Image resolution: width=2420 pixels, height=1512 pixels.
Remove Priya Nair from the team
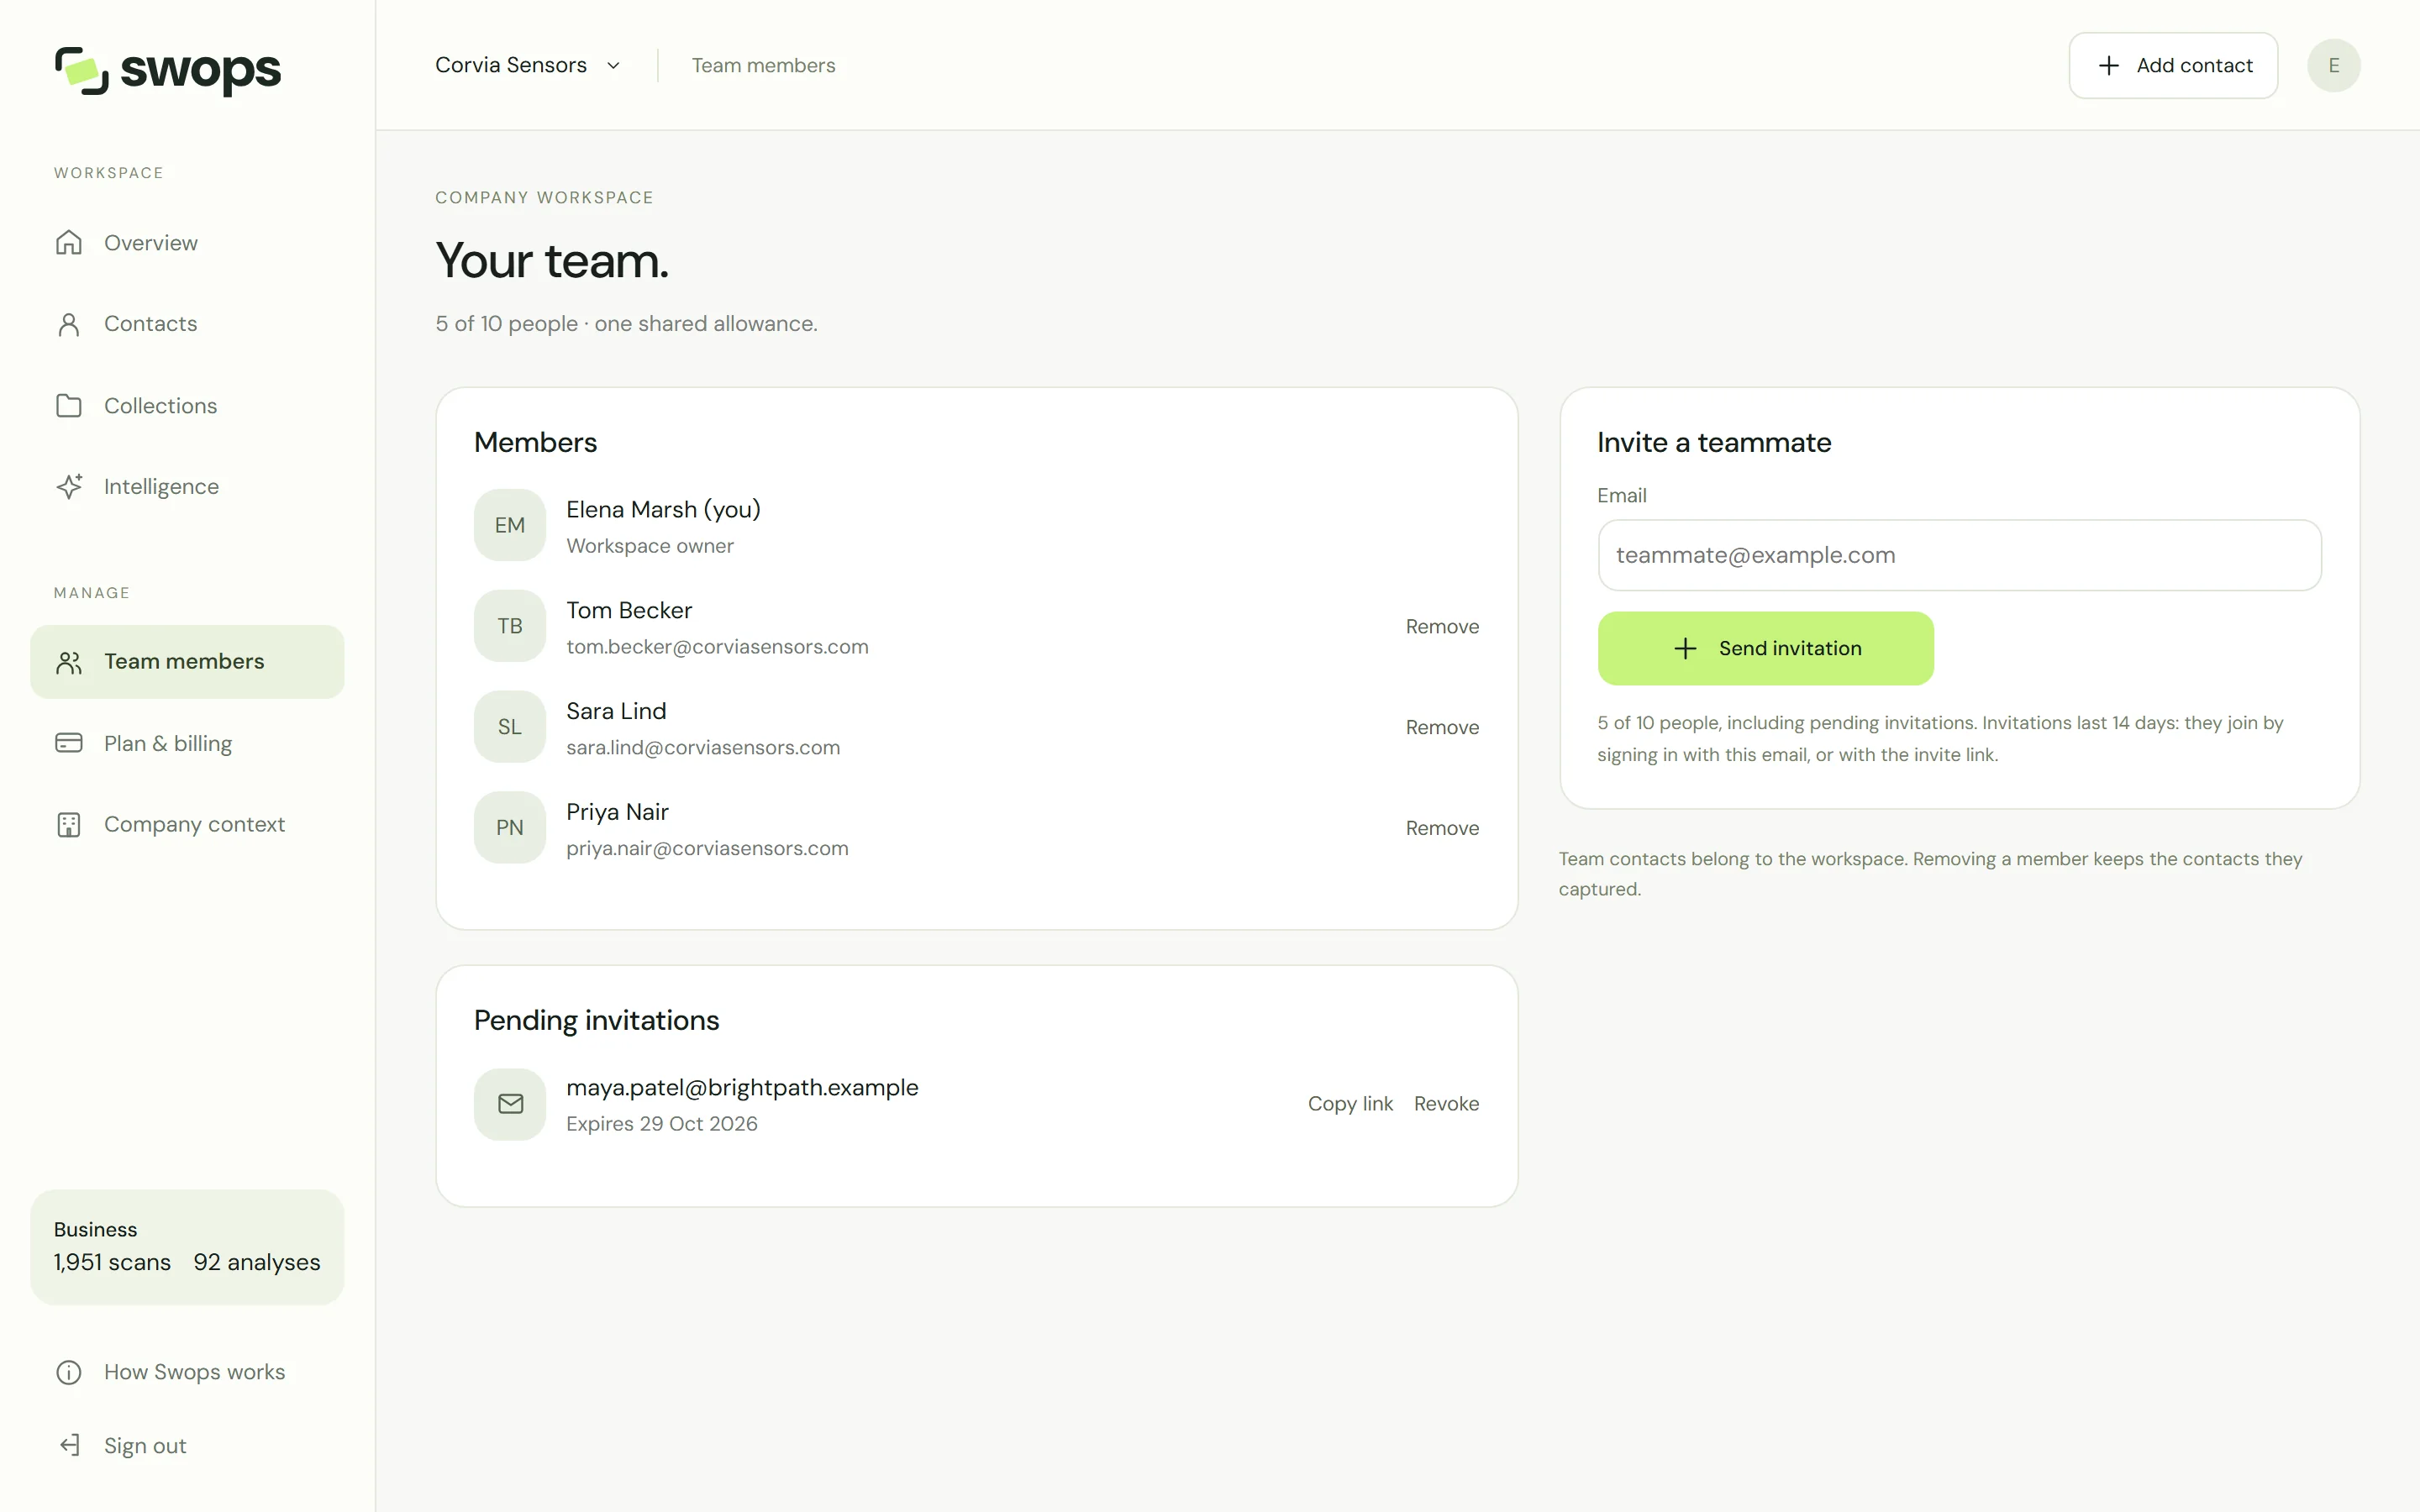pyautogui.click(x=1442, y=829)
